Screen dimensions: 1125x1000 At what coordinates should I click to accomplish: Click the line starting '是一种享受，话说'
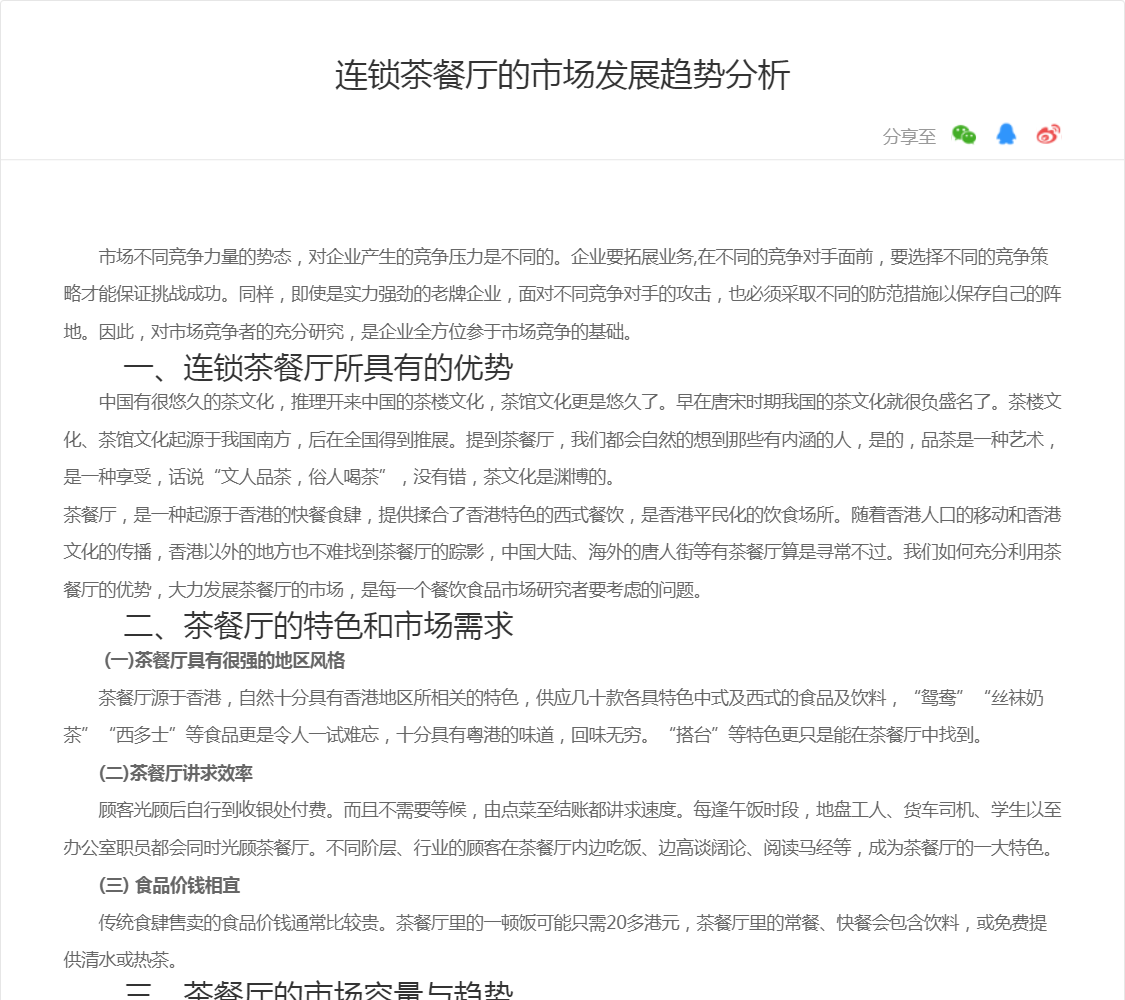point(339,477)
